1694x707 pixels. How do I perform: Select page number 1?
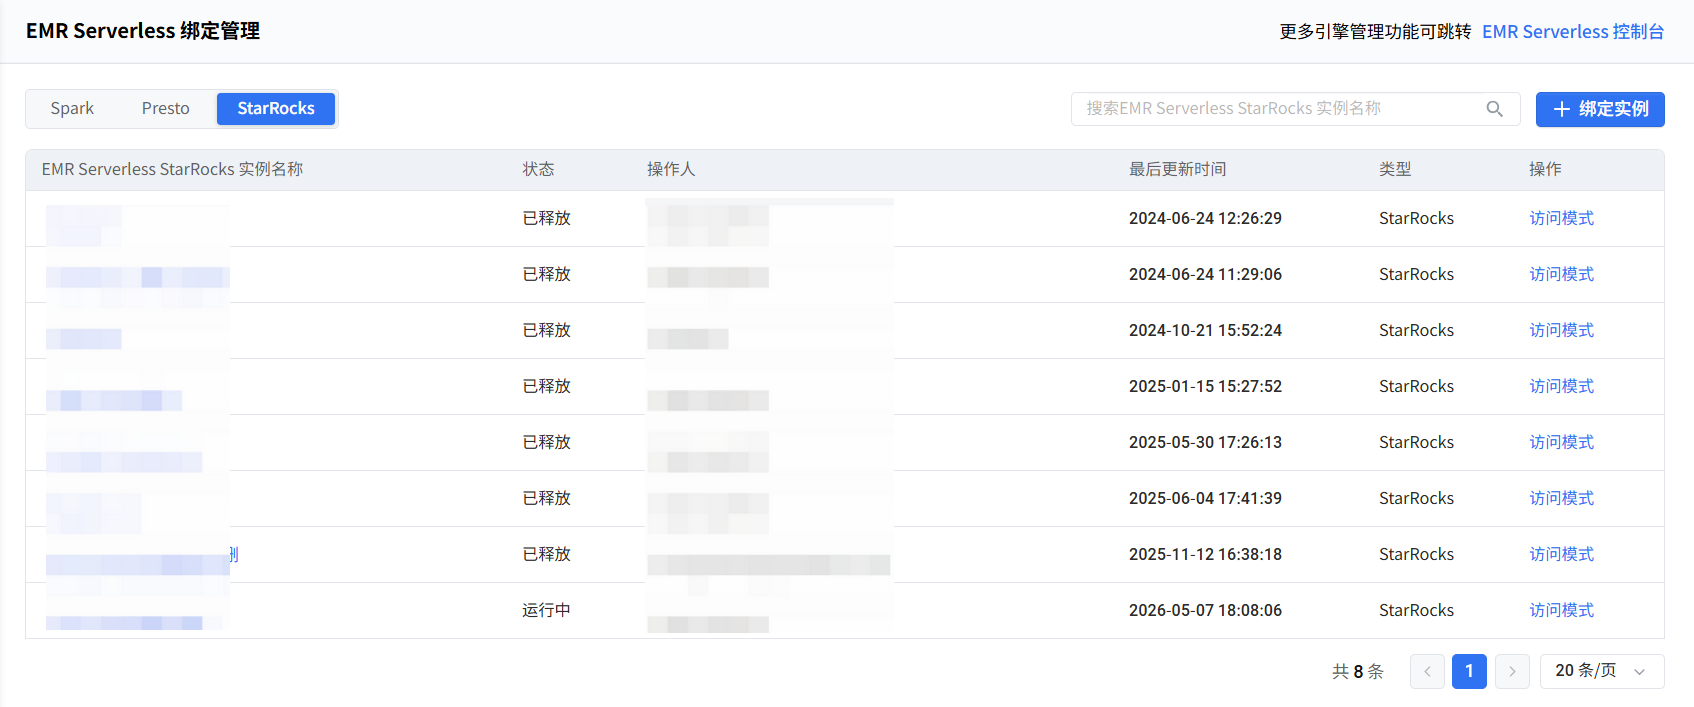pos(1469,671)
